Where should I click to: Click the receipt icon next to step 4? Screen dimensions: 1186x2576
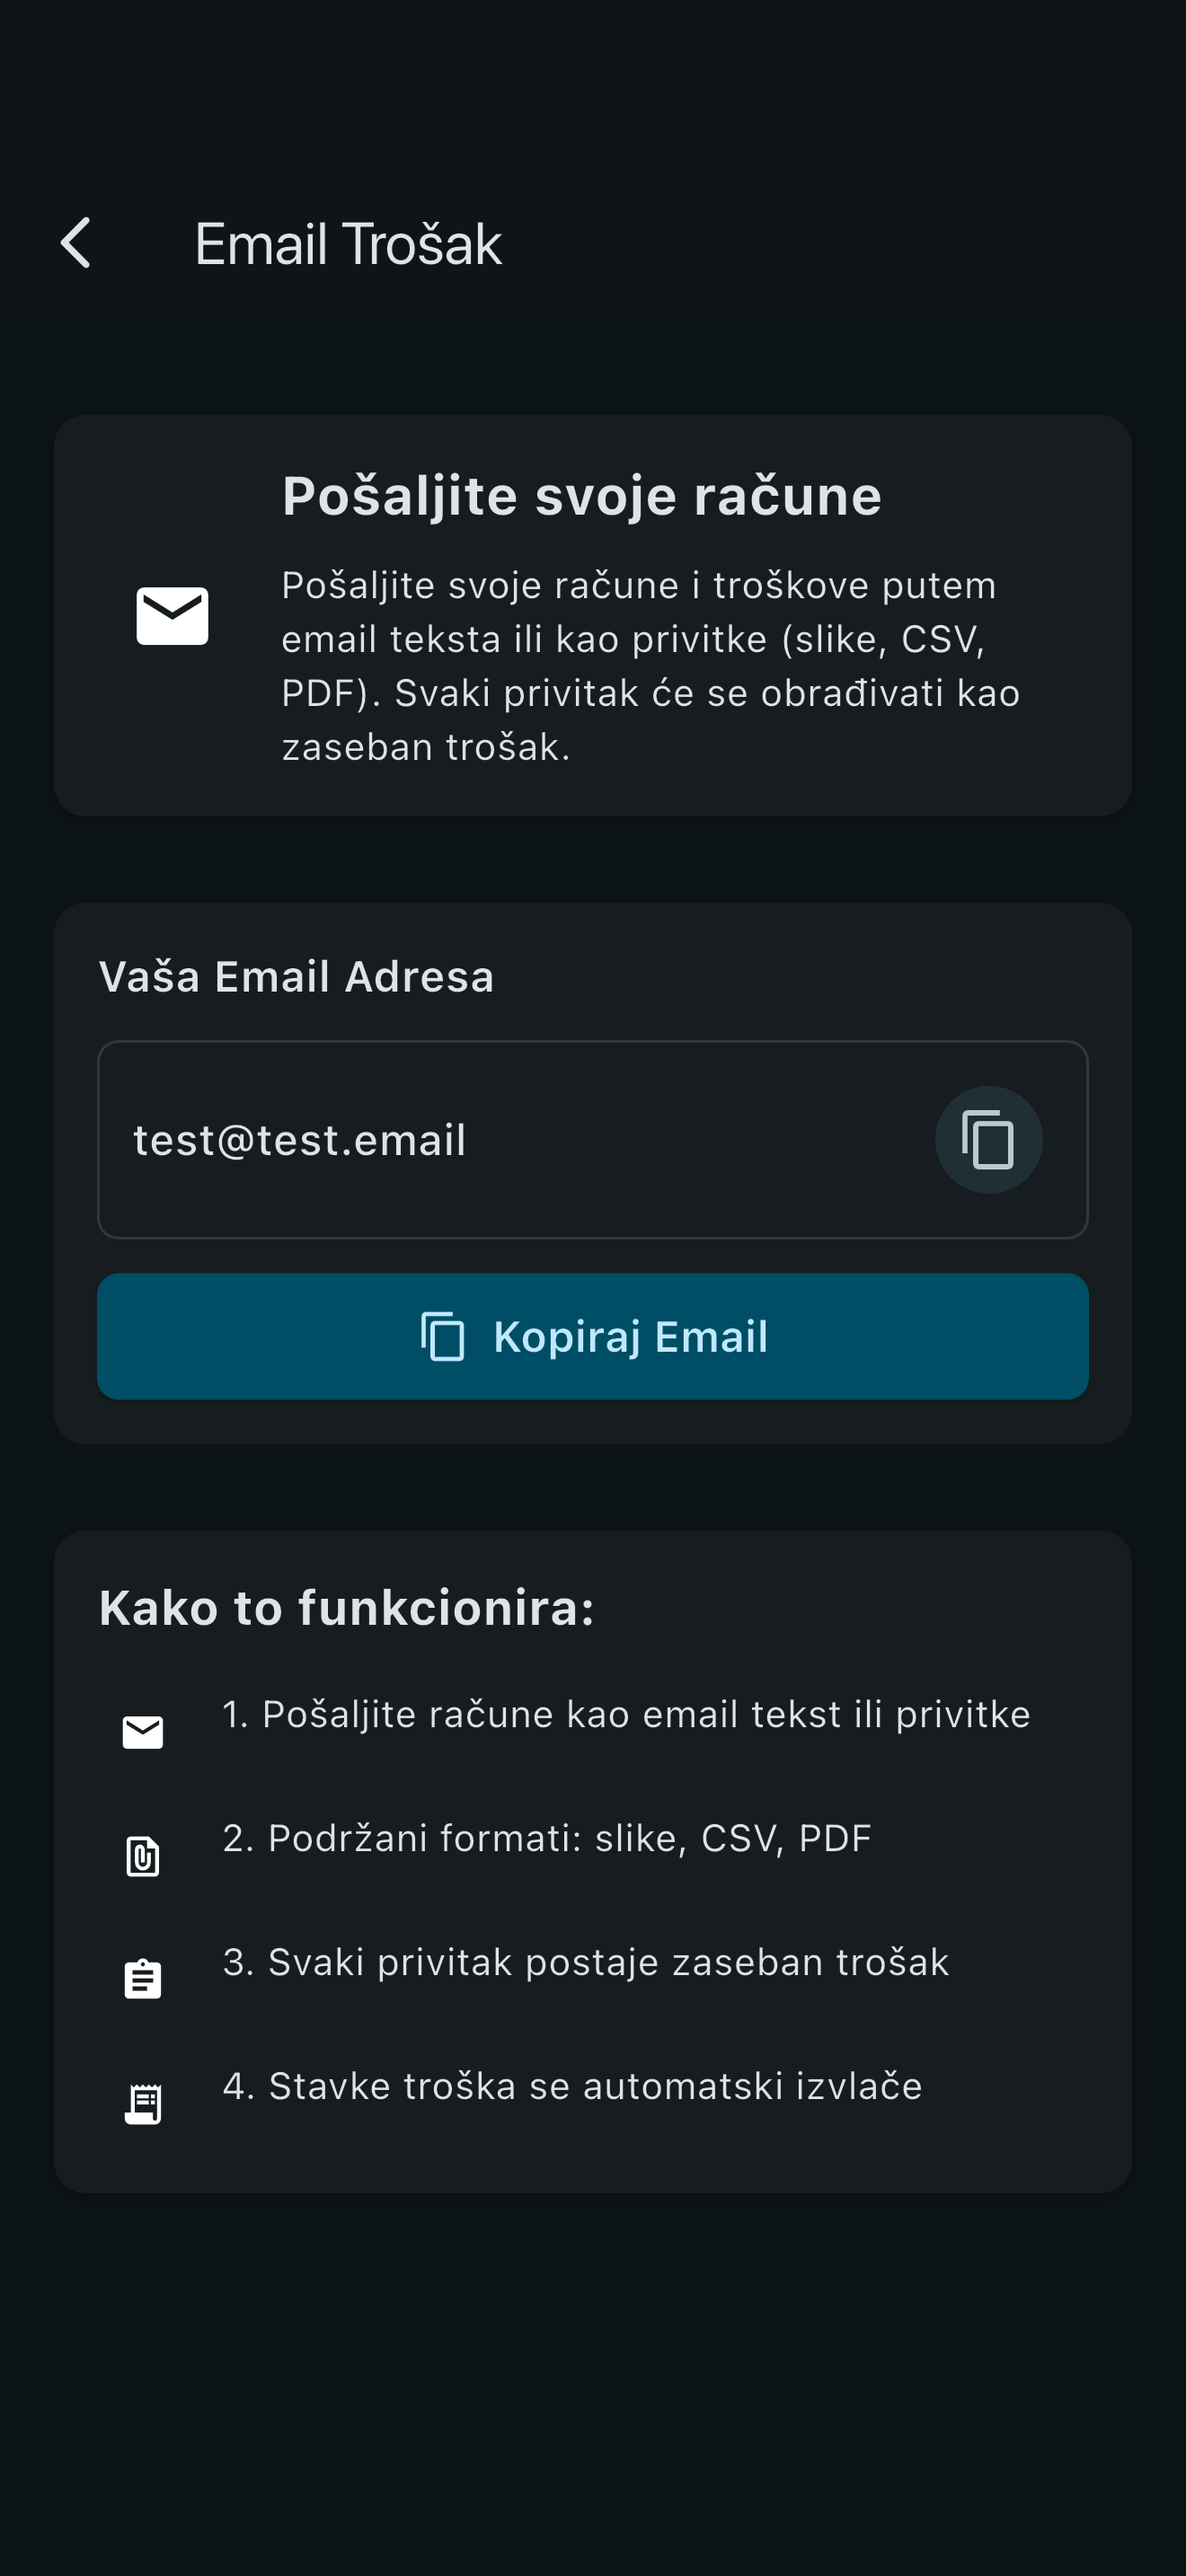(143, 2104)
